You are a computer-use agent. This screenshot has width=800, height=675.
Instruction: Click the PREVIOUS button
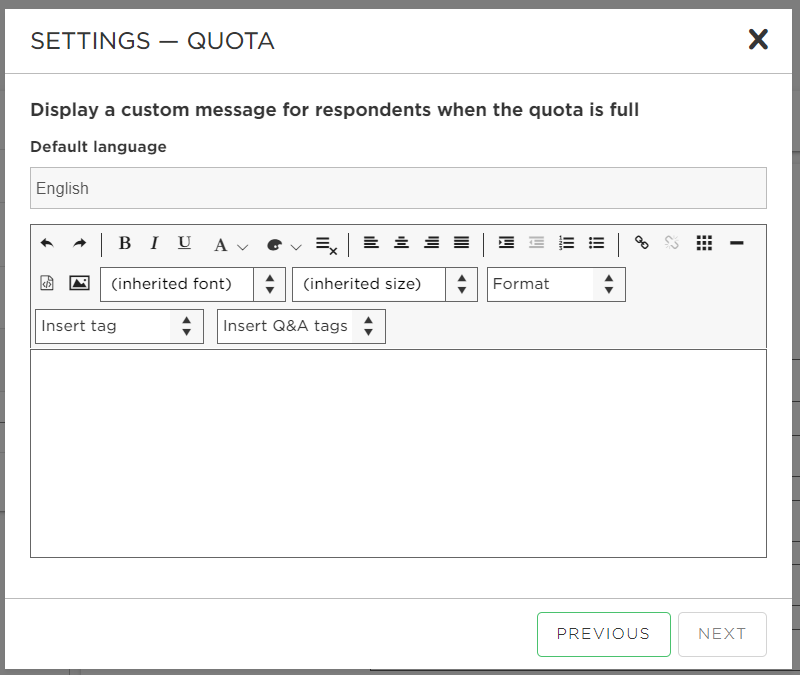coord(604,634)
